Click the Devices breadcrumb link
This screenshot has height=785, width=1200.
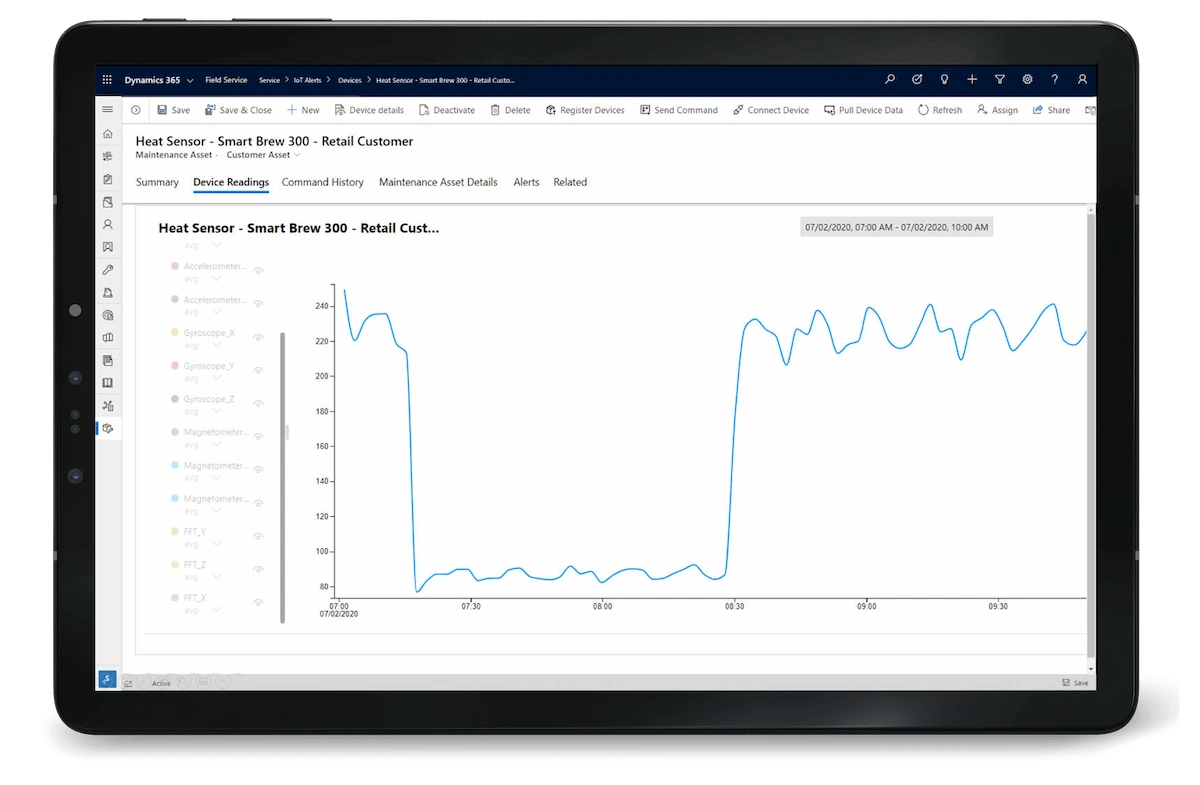tap(350, 80)
